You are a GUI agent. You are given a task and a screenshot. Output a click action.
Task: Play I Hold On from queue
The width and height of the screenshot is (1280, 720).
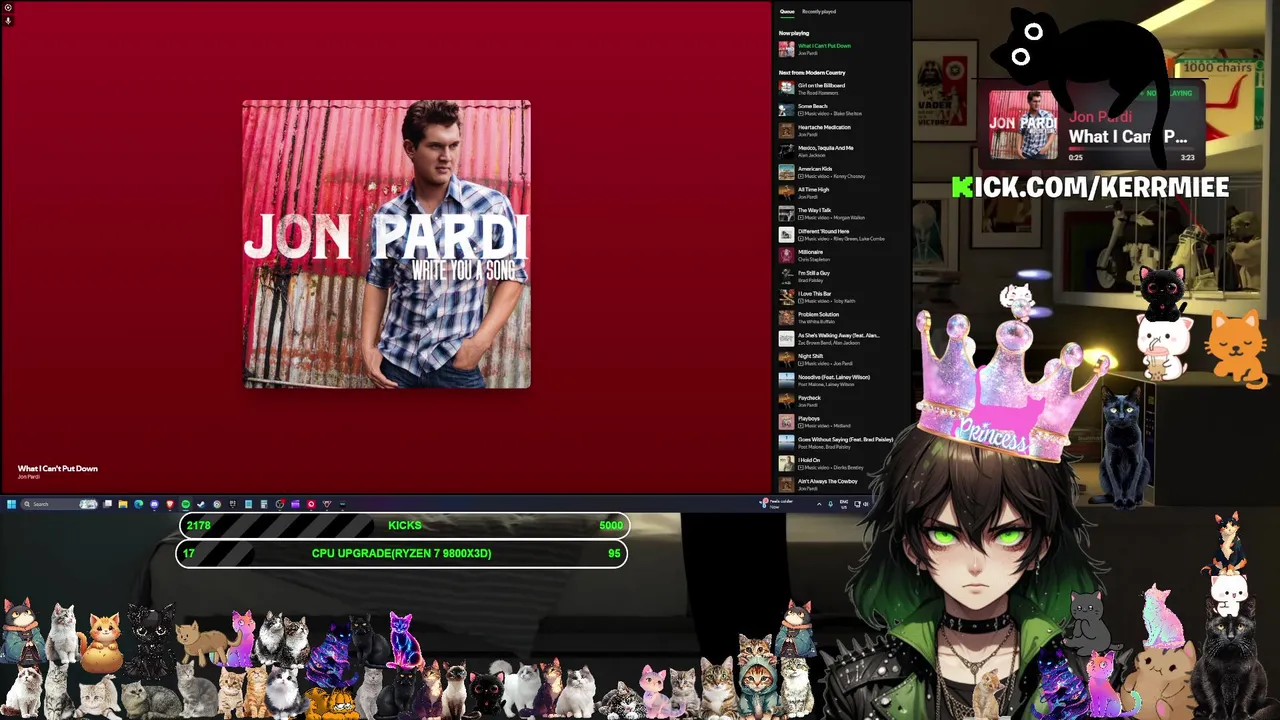pos(840,464)
